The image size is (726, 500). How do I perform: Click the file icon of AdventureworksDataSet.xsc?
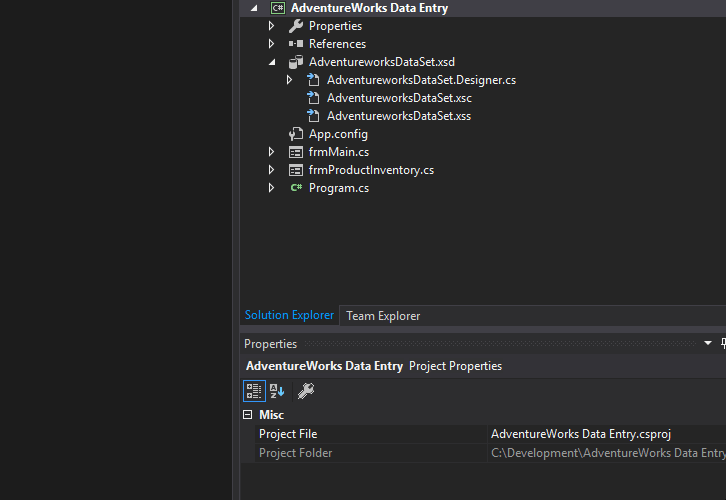pos(313,98)
